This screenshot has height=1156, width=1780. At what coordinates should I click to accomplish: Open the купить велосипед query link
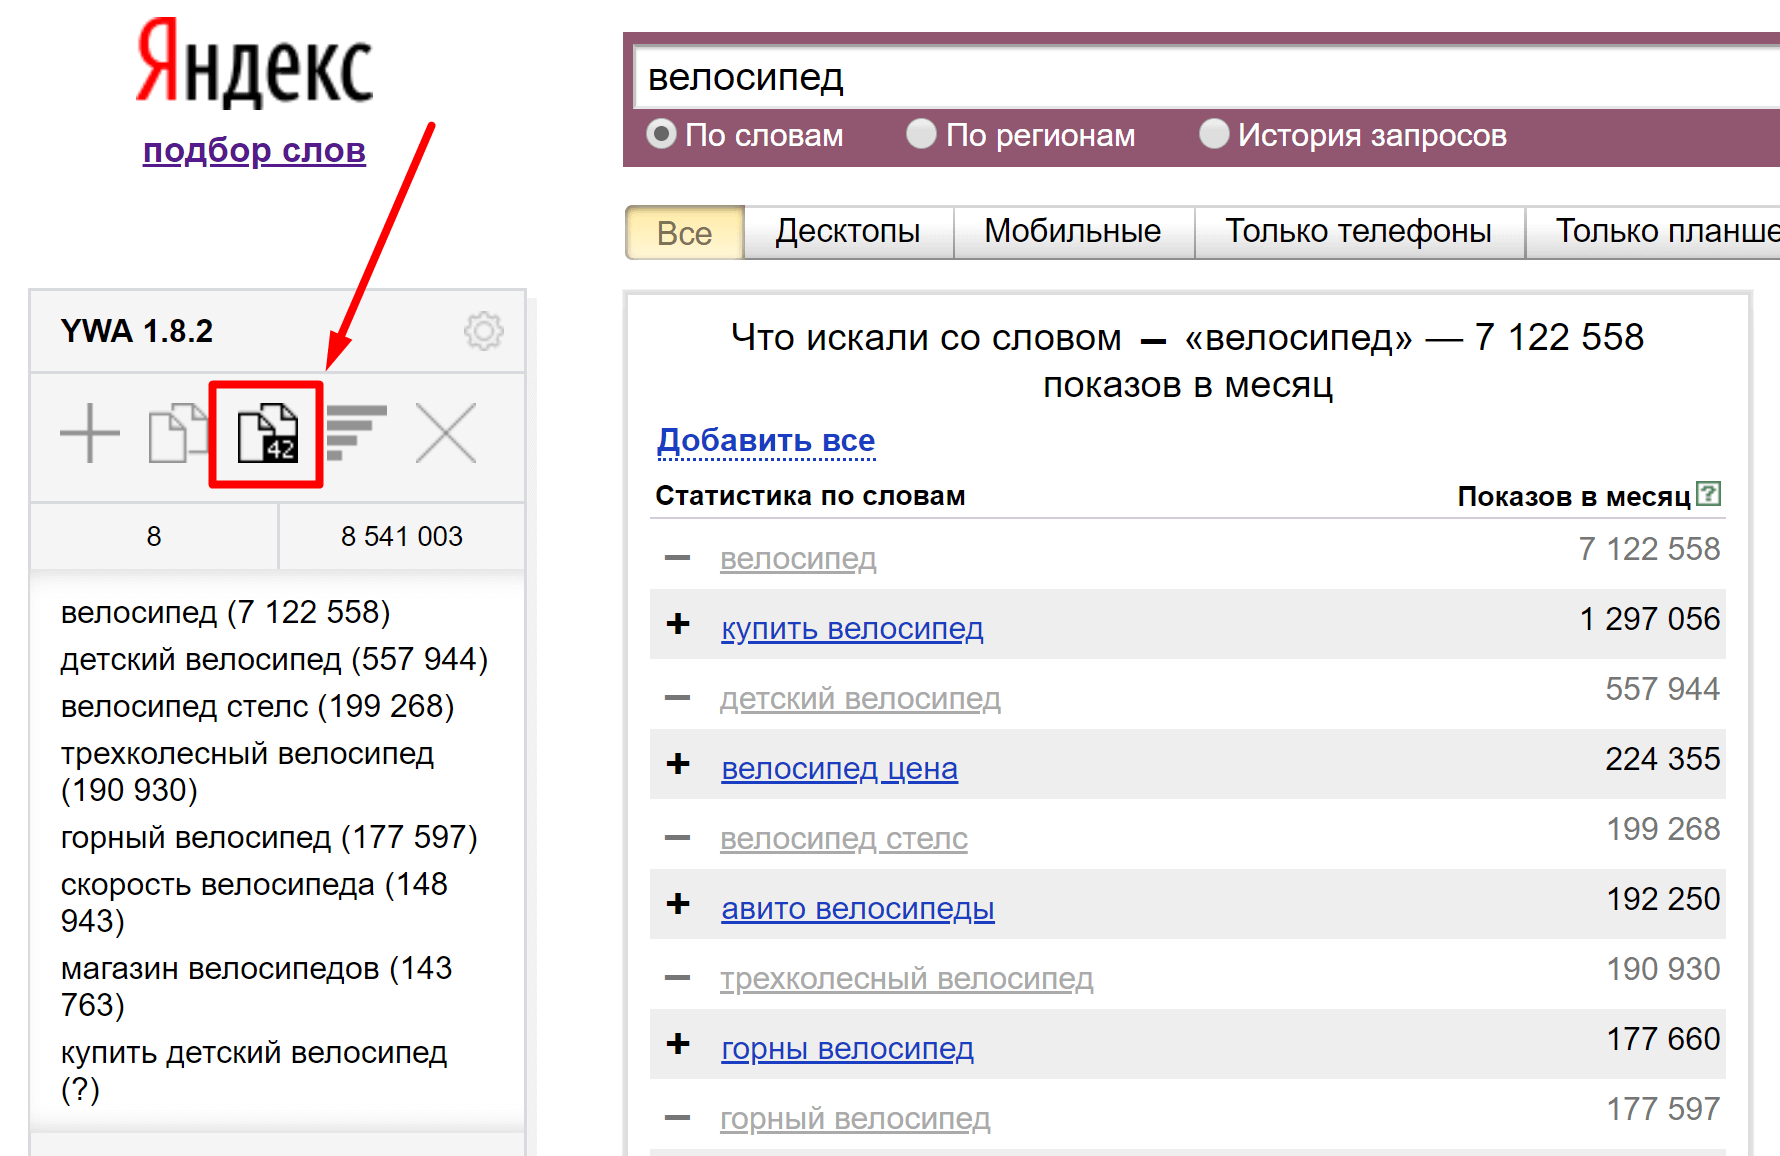click(852, 629)
